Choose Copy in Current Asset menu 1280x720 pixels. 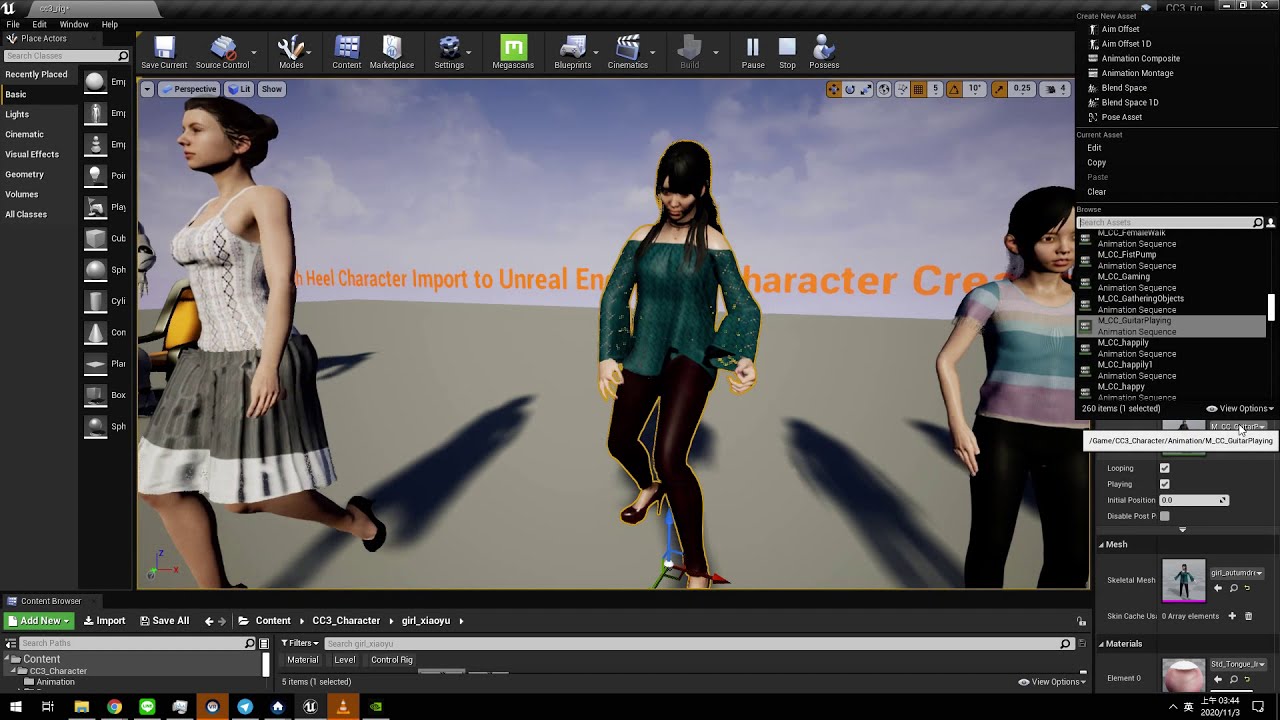tap(1097, 162)
